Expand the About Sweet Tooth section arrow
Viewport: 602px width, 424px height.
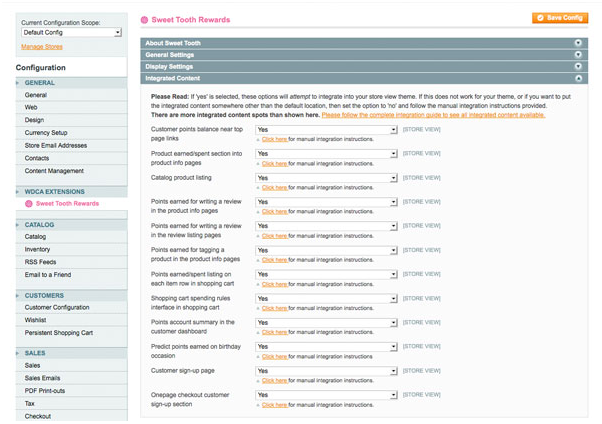[x=578, y=43]
